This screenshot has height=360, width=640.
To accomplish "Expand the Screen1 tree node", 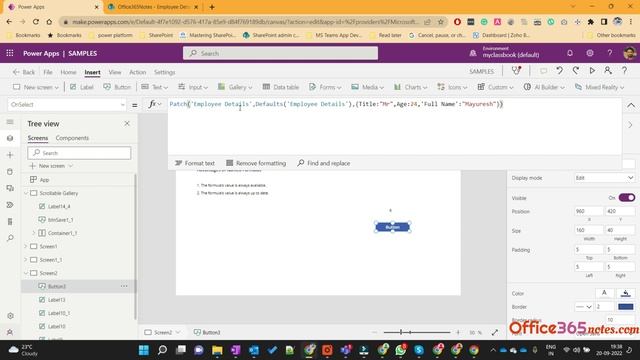I will [26, 246].
